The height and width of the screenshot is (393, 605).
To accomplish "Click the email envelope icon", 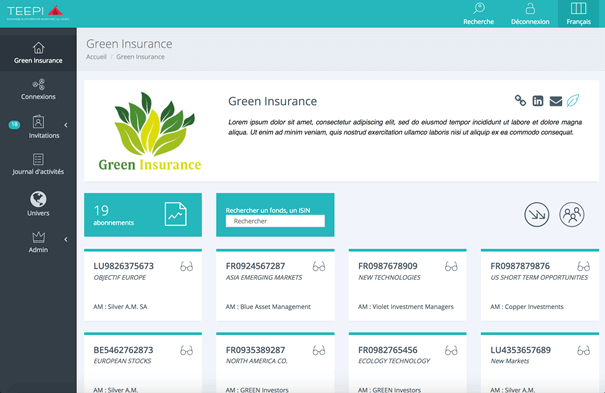I will pyautogui.click(x=556, y=101).
